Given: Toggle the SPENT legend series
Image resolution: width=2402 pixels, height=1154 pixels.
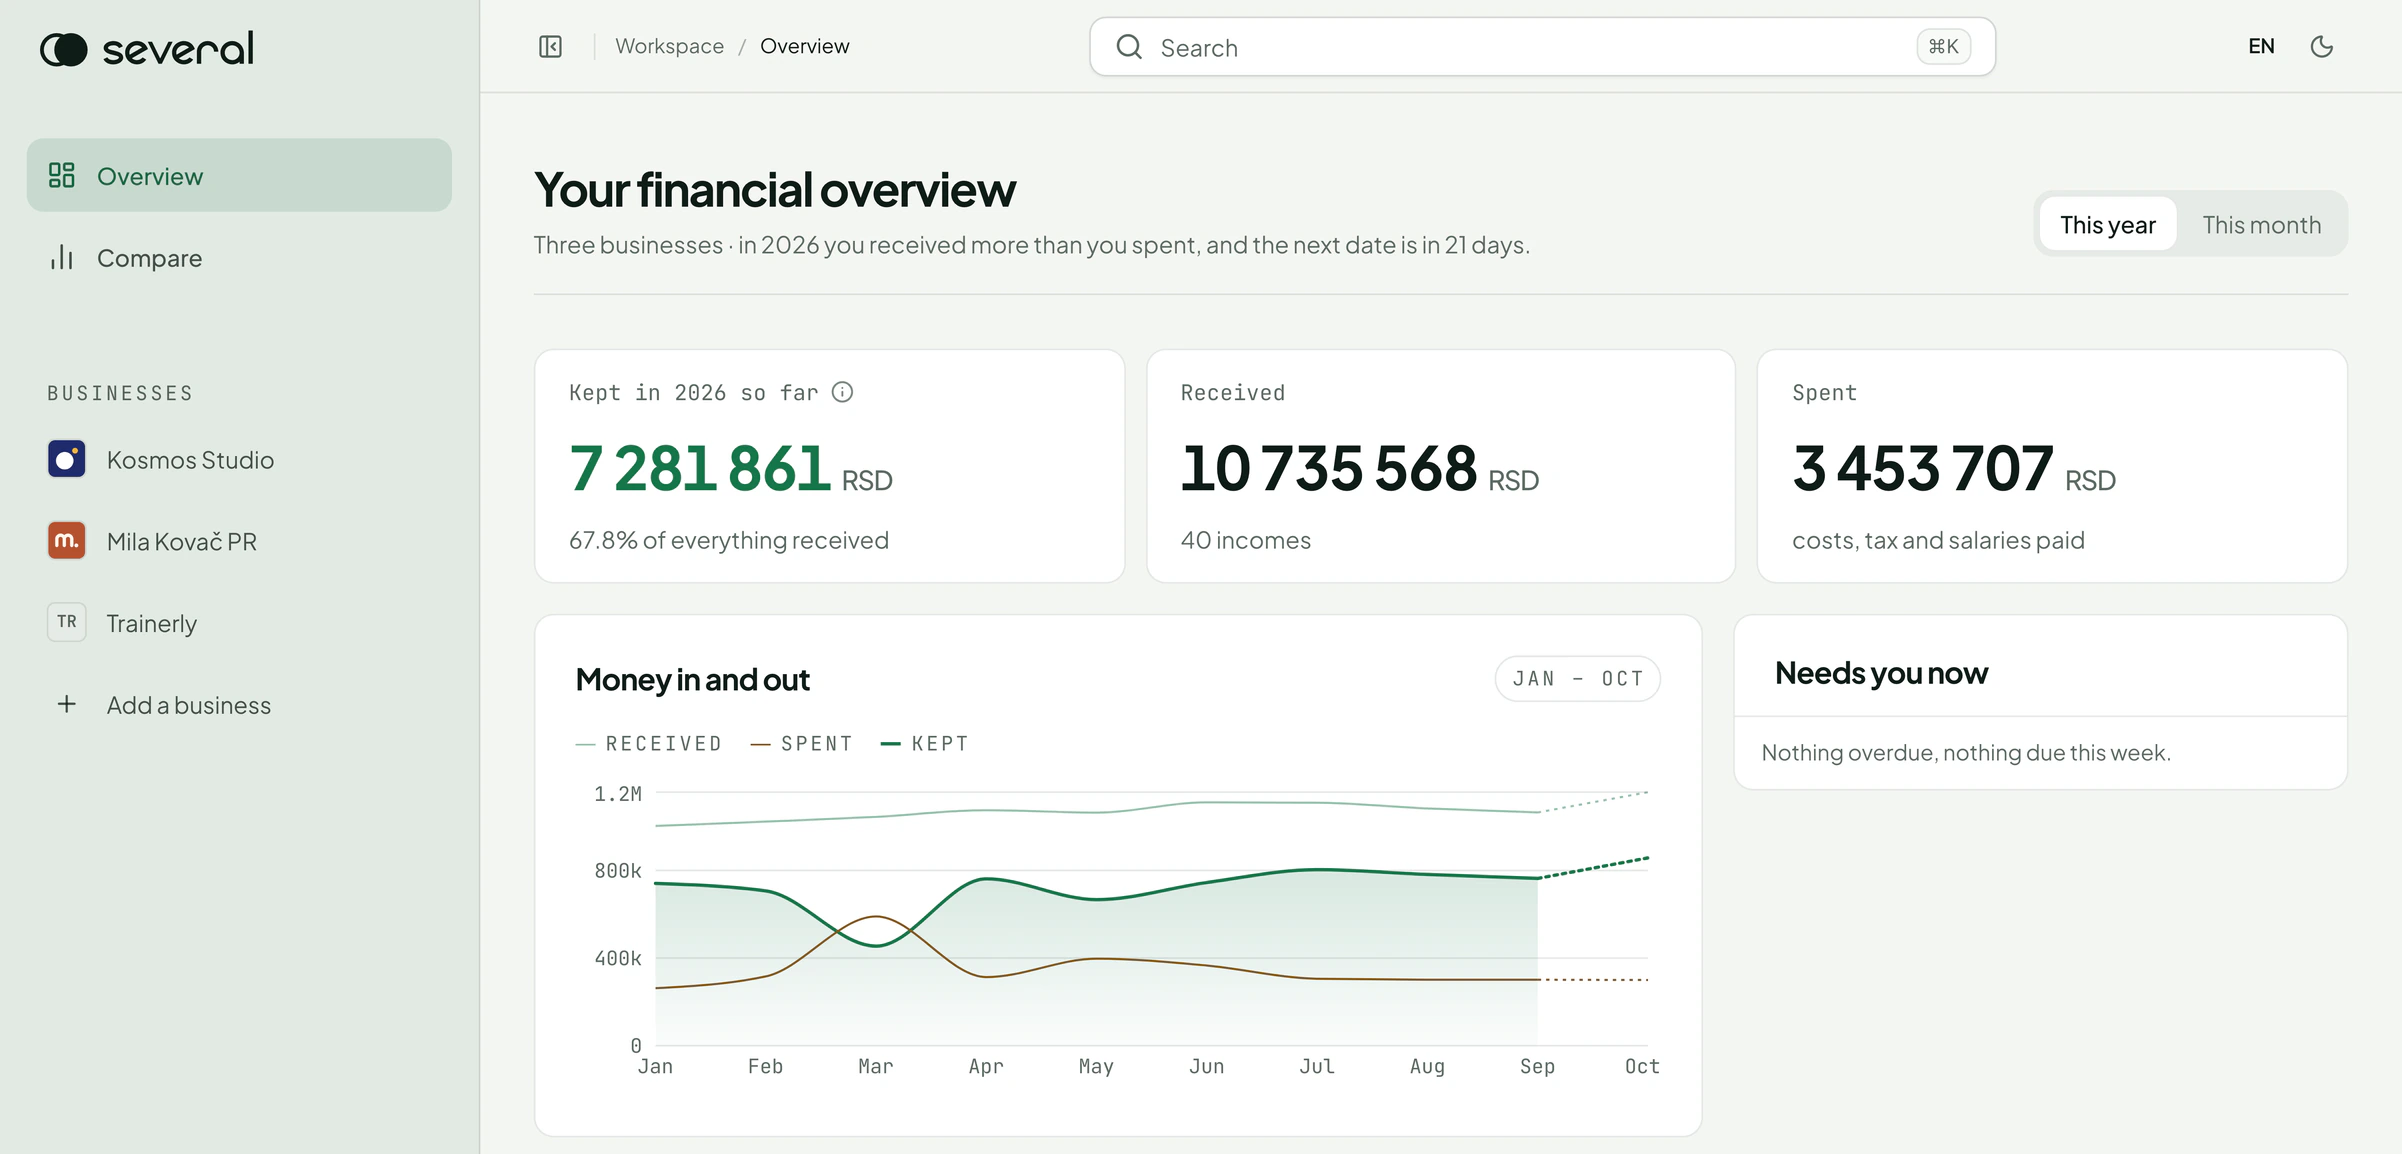Looking at the screenshot, I should click(802, 743).
